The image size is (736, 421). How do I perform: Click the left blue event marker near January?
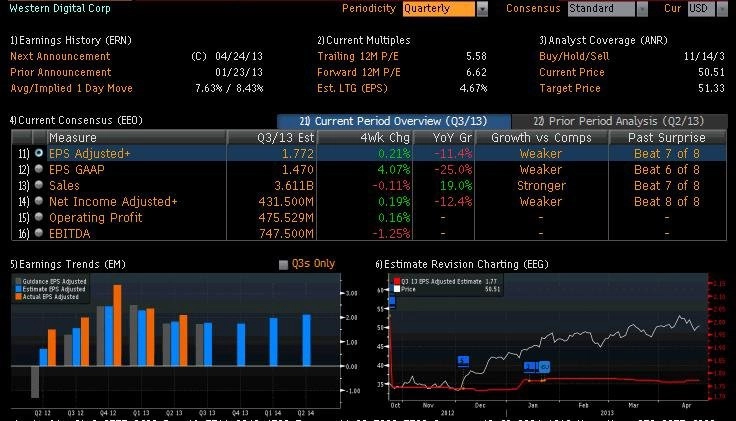[530, 367]
